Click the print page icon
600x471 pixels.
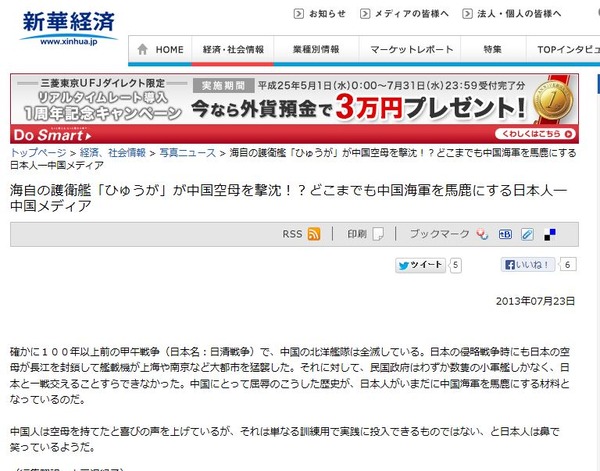tap(378, 234)
